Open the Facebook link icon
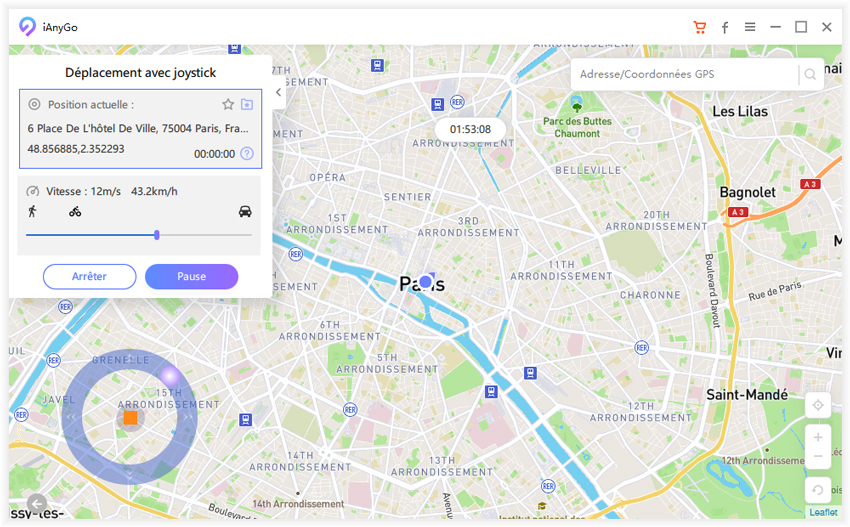Screen dimensions: 850x527 tap(725, 28)
